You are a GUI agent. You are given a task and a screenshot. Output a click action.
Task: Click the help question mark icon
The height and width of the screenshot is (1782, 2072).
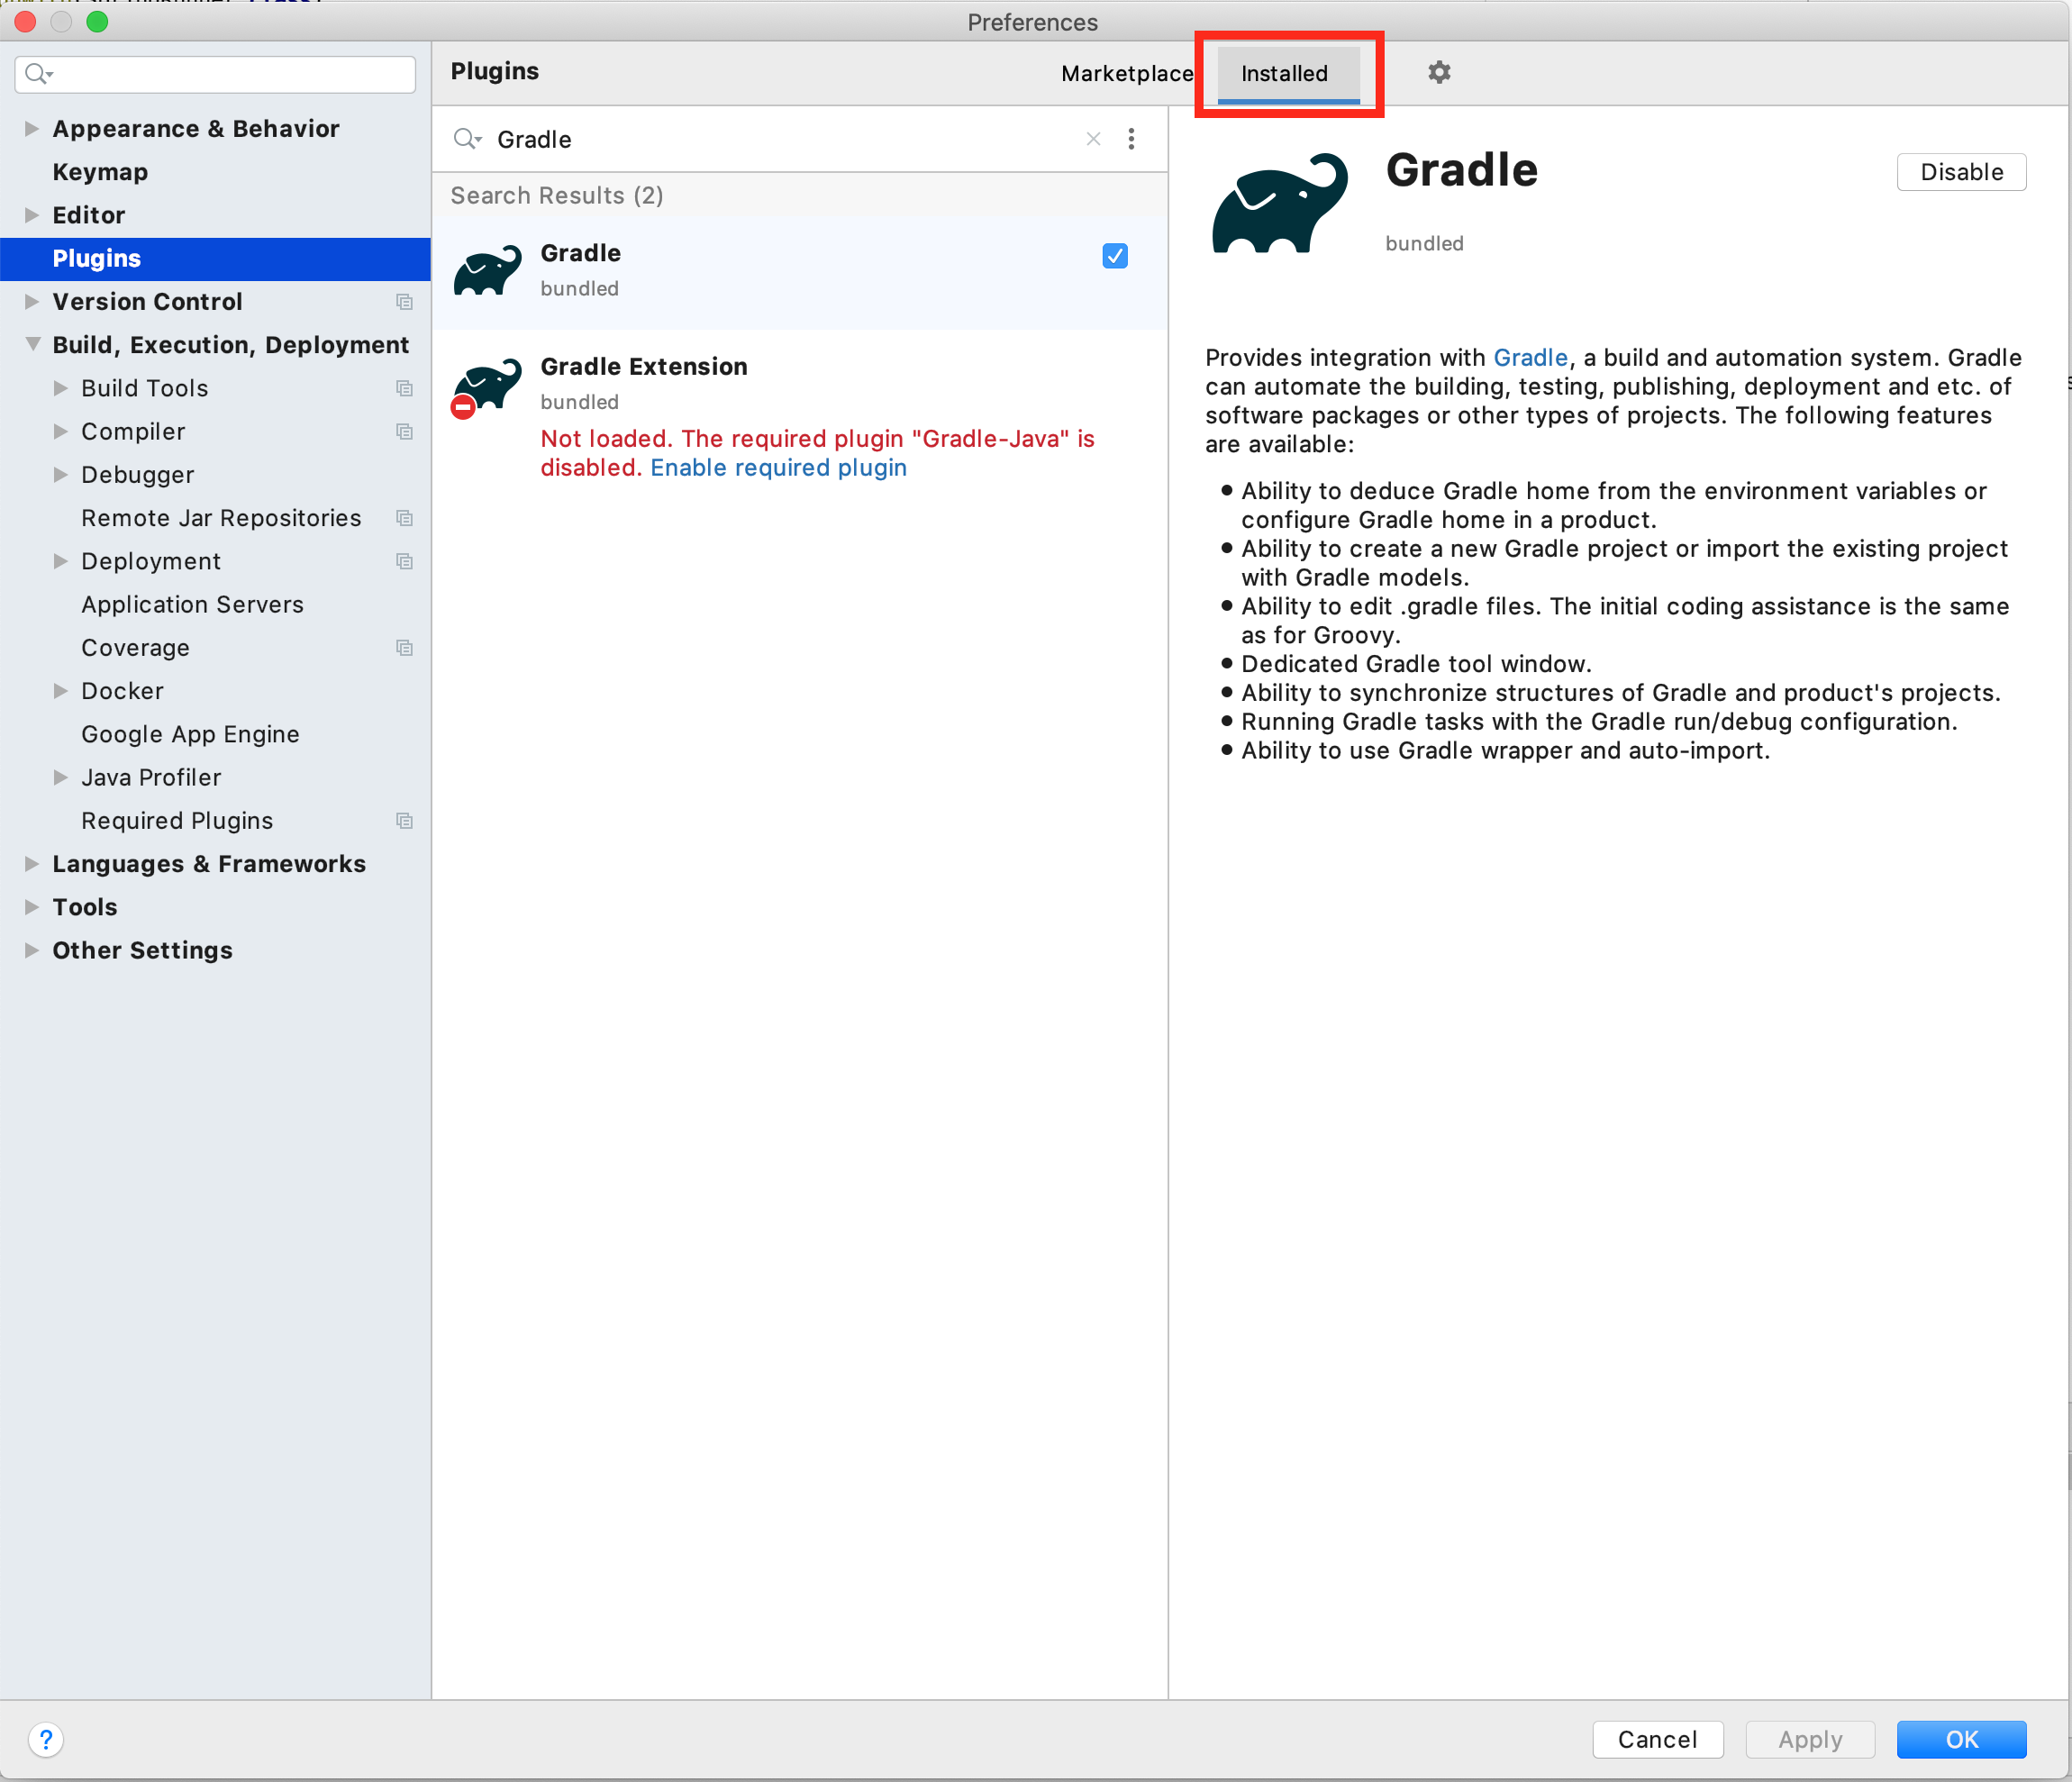[45, 1739]
